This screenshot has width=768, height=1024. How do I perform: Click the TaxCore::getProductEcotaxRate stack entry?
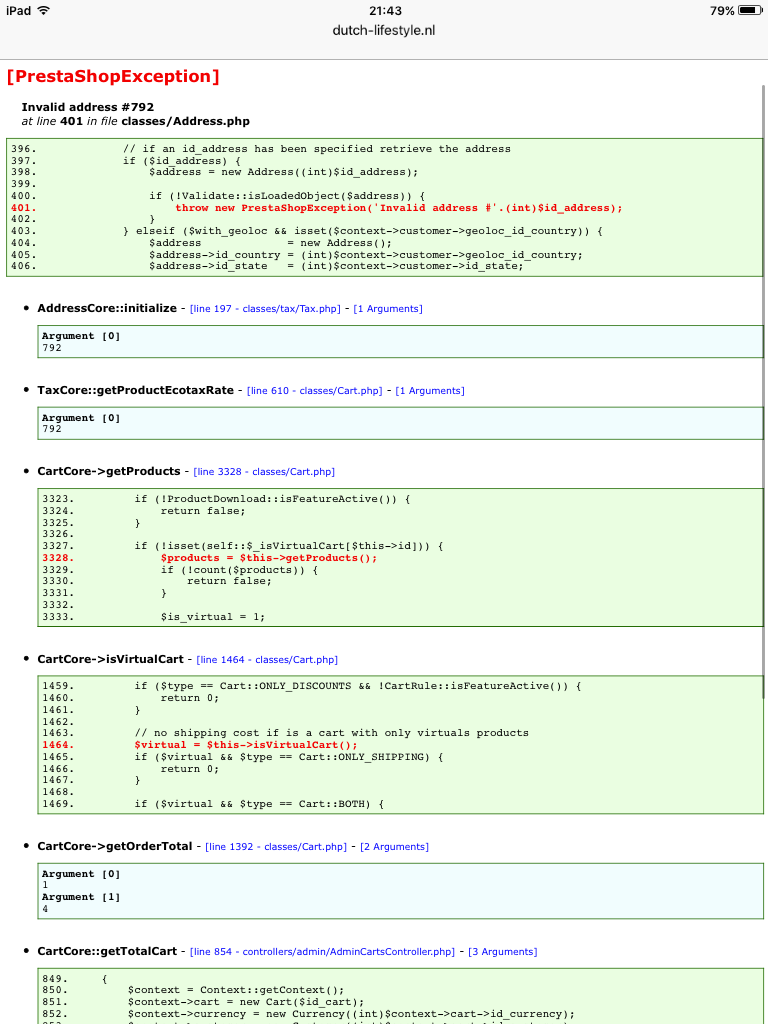tap(135, 390)
